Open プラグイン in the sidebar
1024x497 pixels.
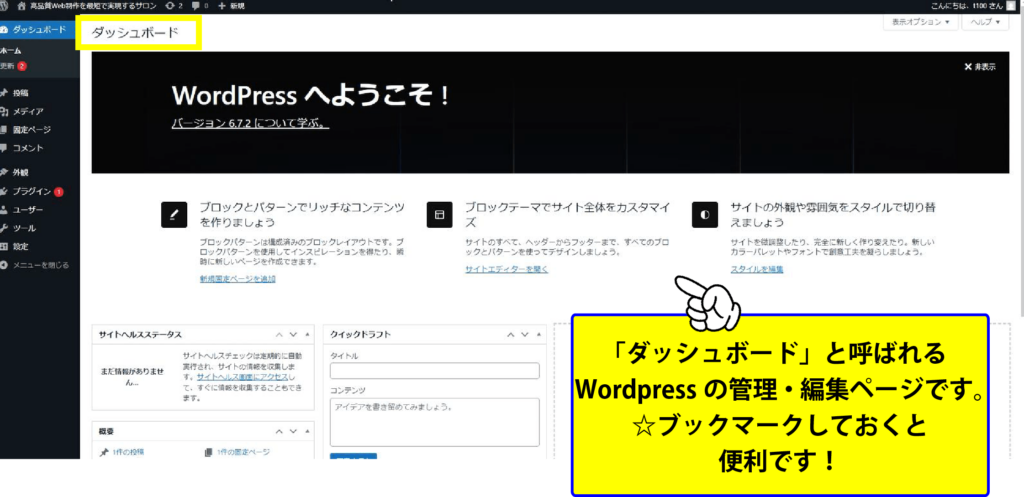coord(31,191)
